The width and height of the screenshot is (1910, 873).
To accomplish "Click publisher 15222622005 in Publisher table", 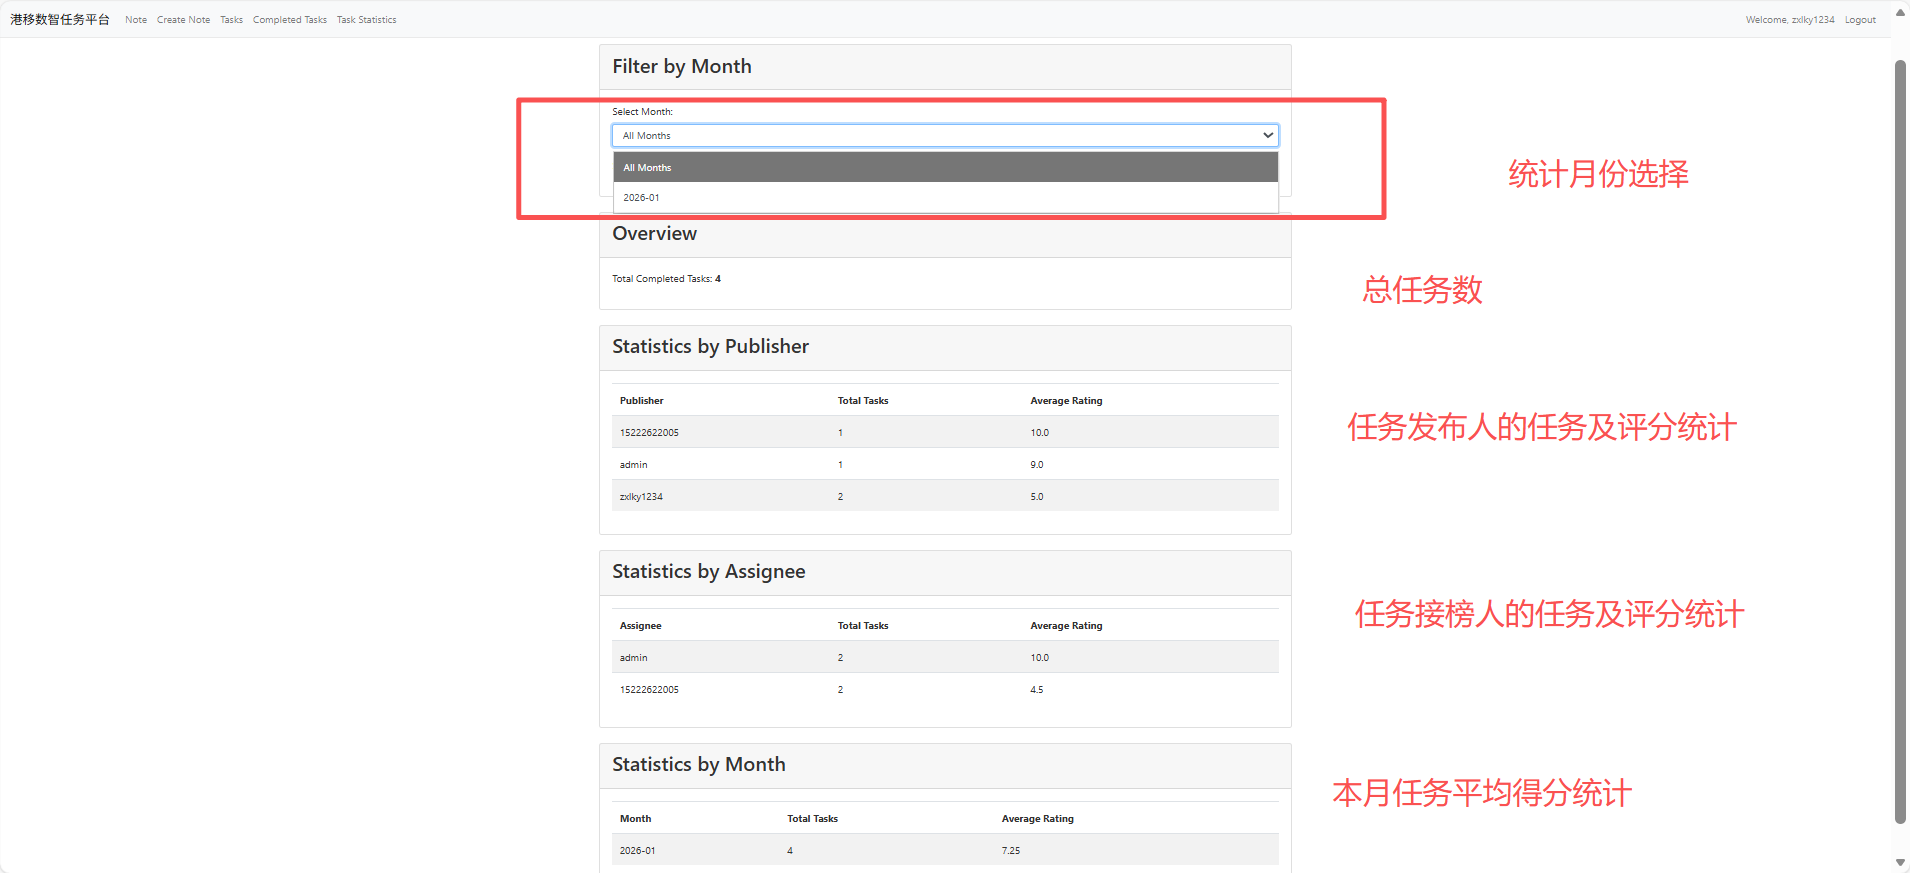I will tap(649, 433).
